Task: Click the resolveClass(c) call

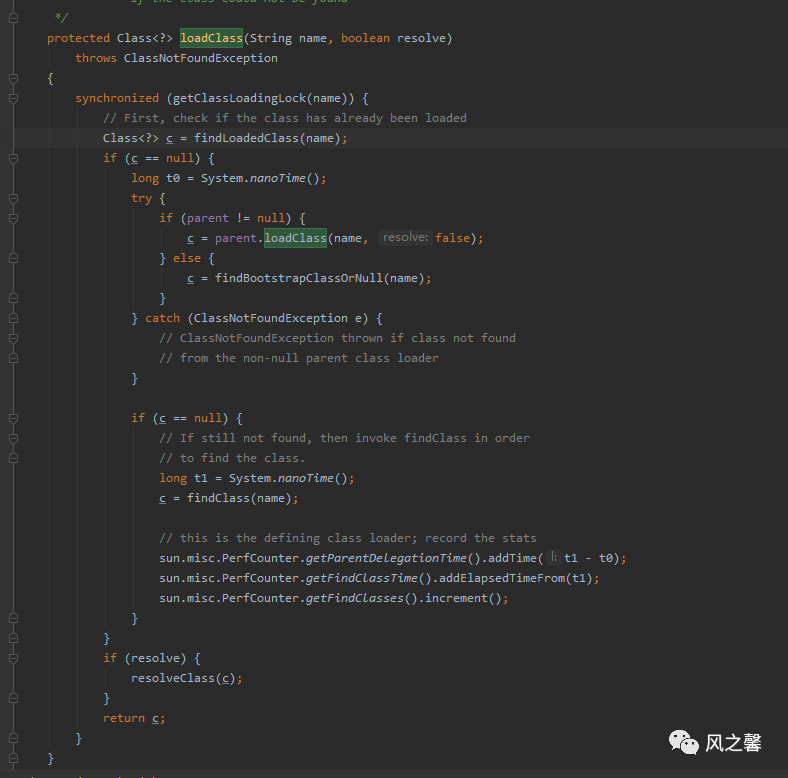Action: pyautogui.click(x=183, y=678)
